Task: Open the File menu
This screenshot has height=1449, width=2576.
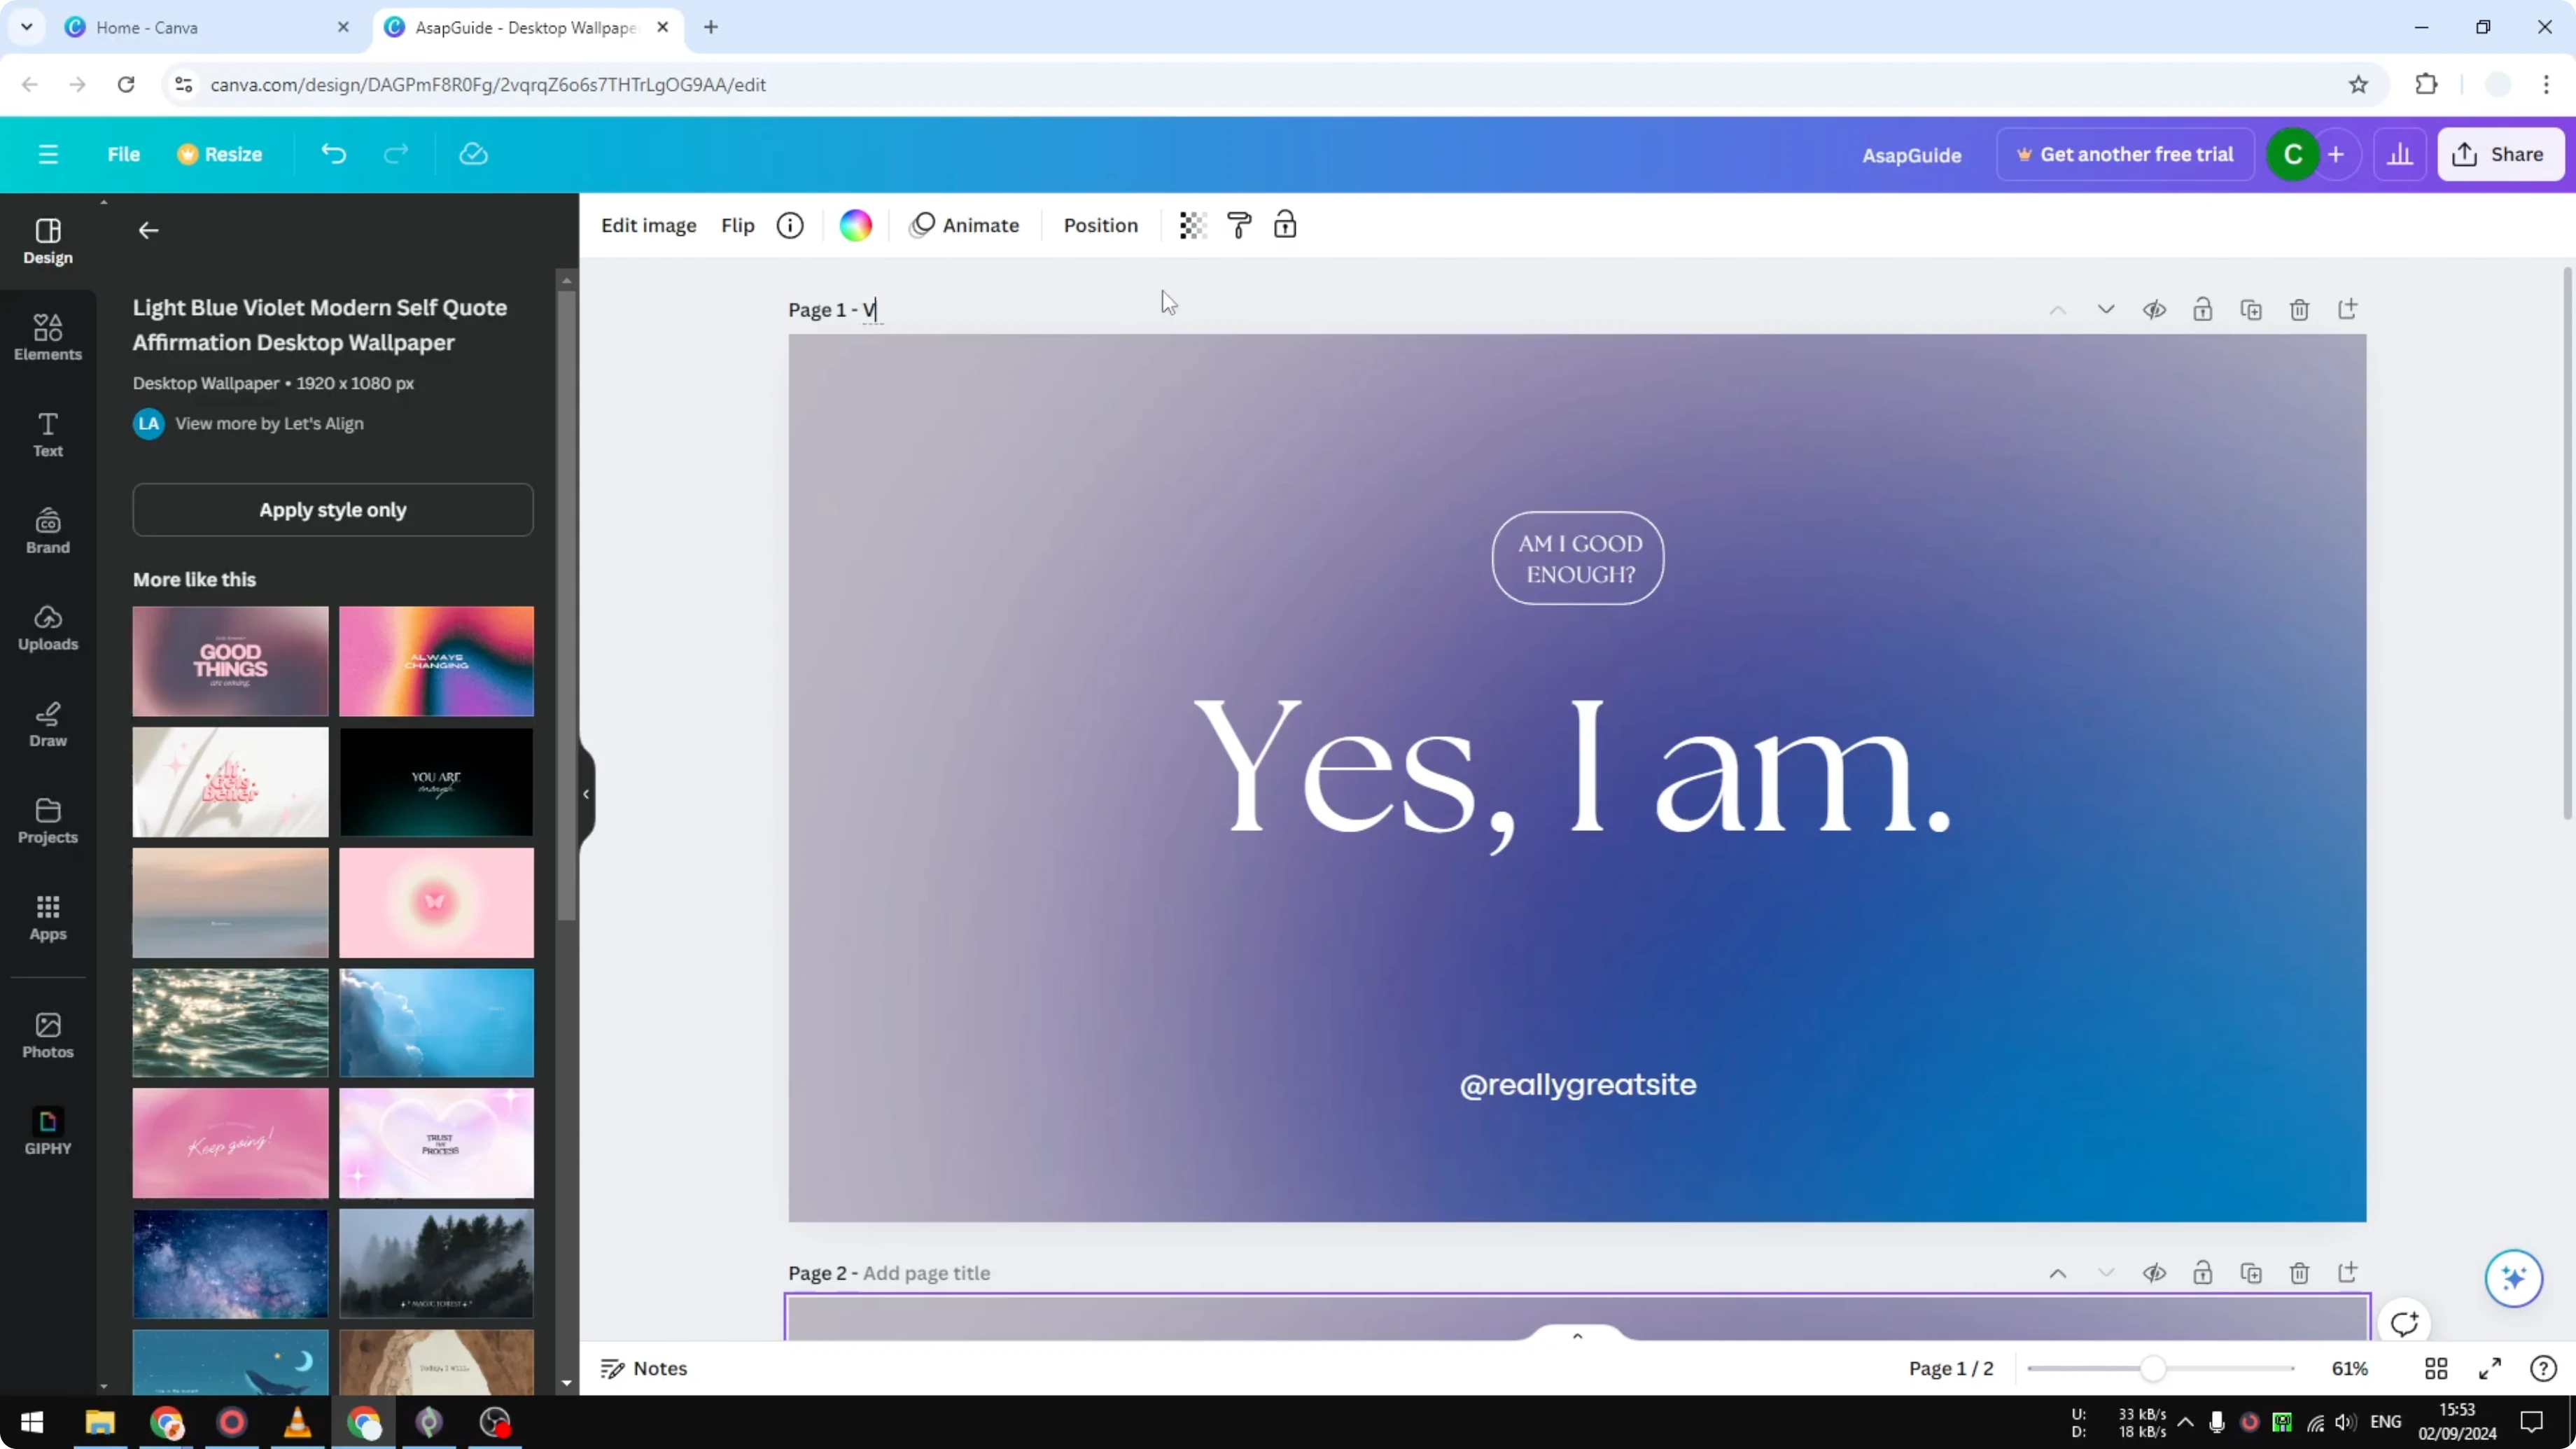Action: click(x=124, y=154)
